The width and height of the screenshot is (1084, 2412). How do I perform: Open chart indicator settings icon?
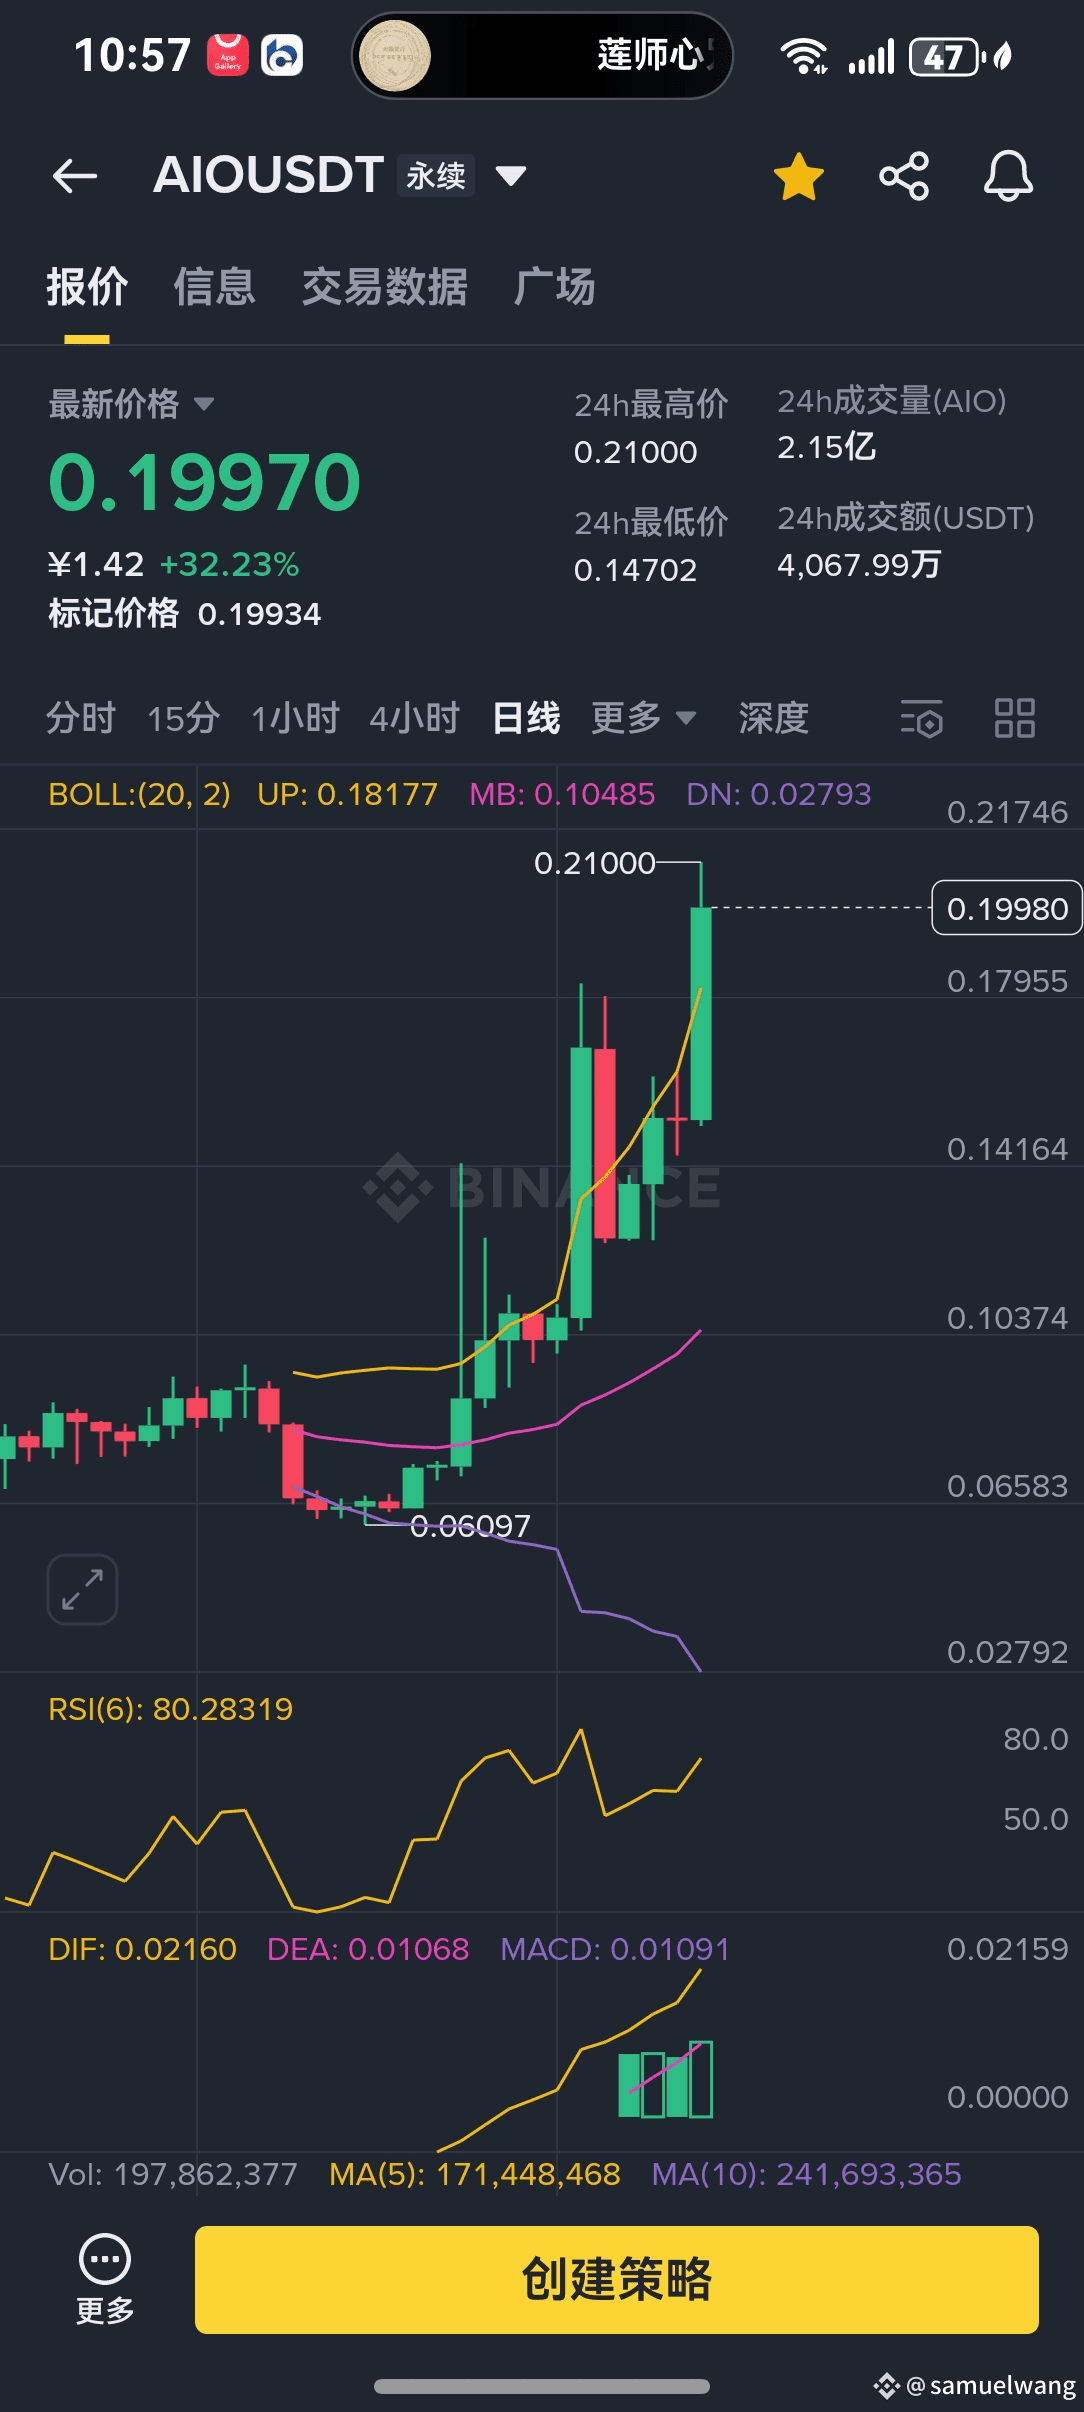coord(921,718)
